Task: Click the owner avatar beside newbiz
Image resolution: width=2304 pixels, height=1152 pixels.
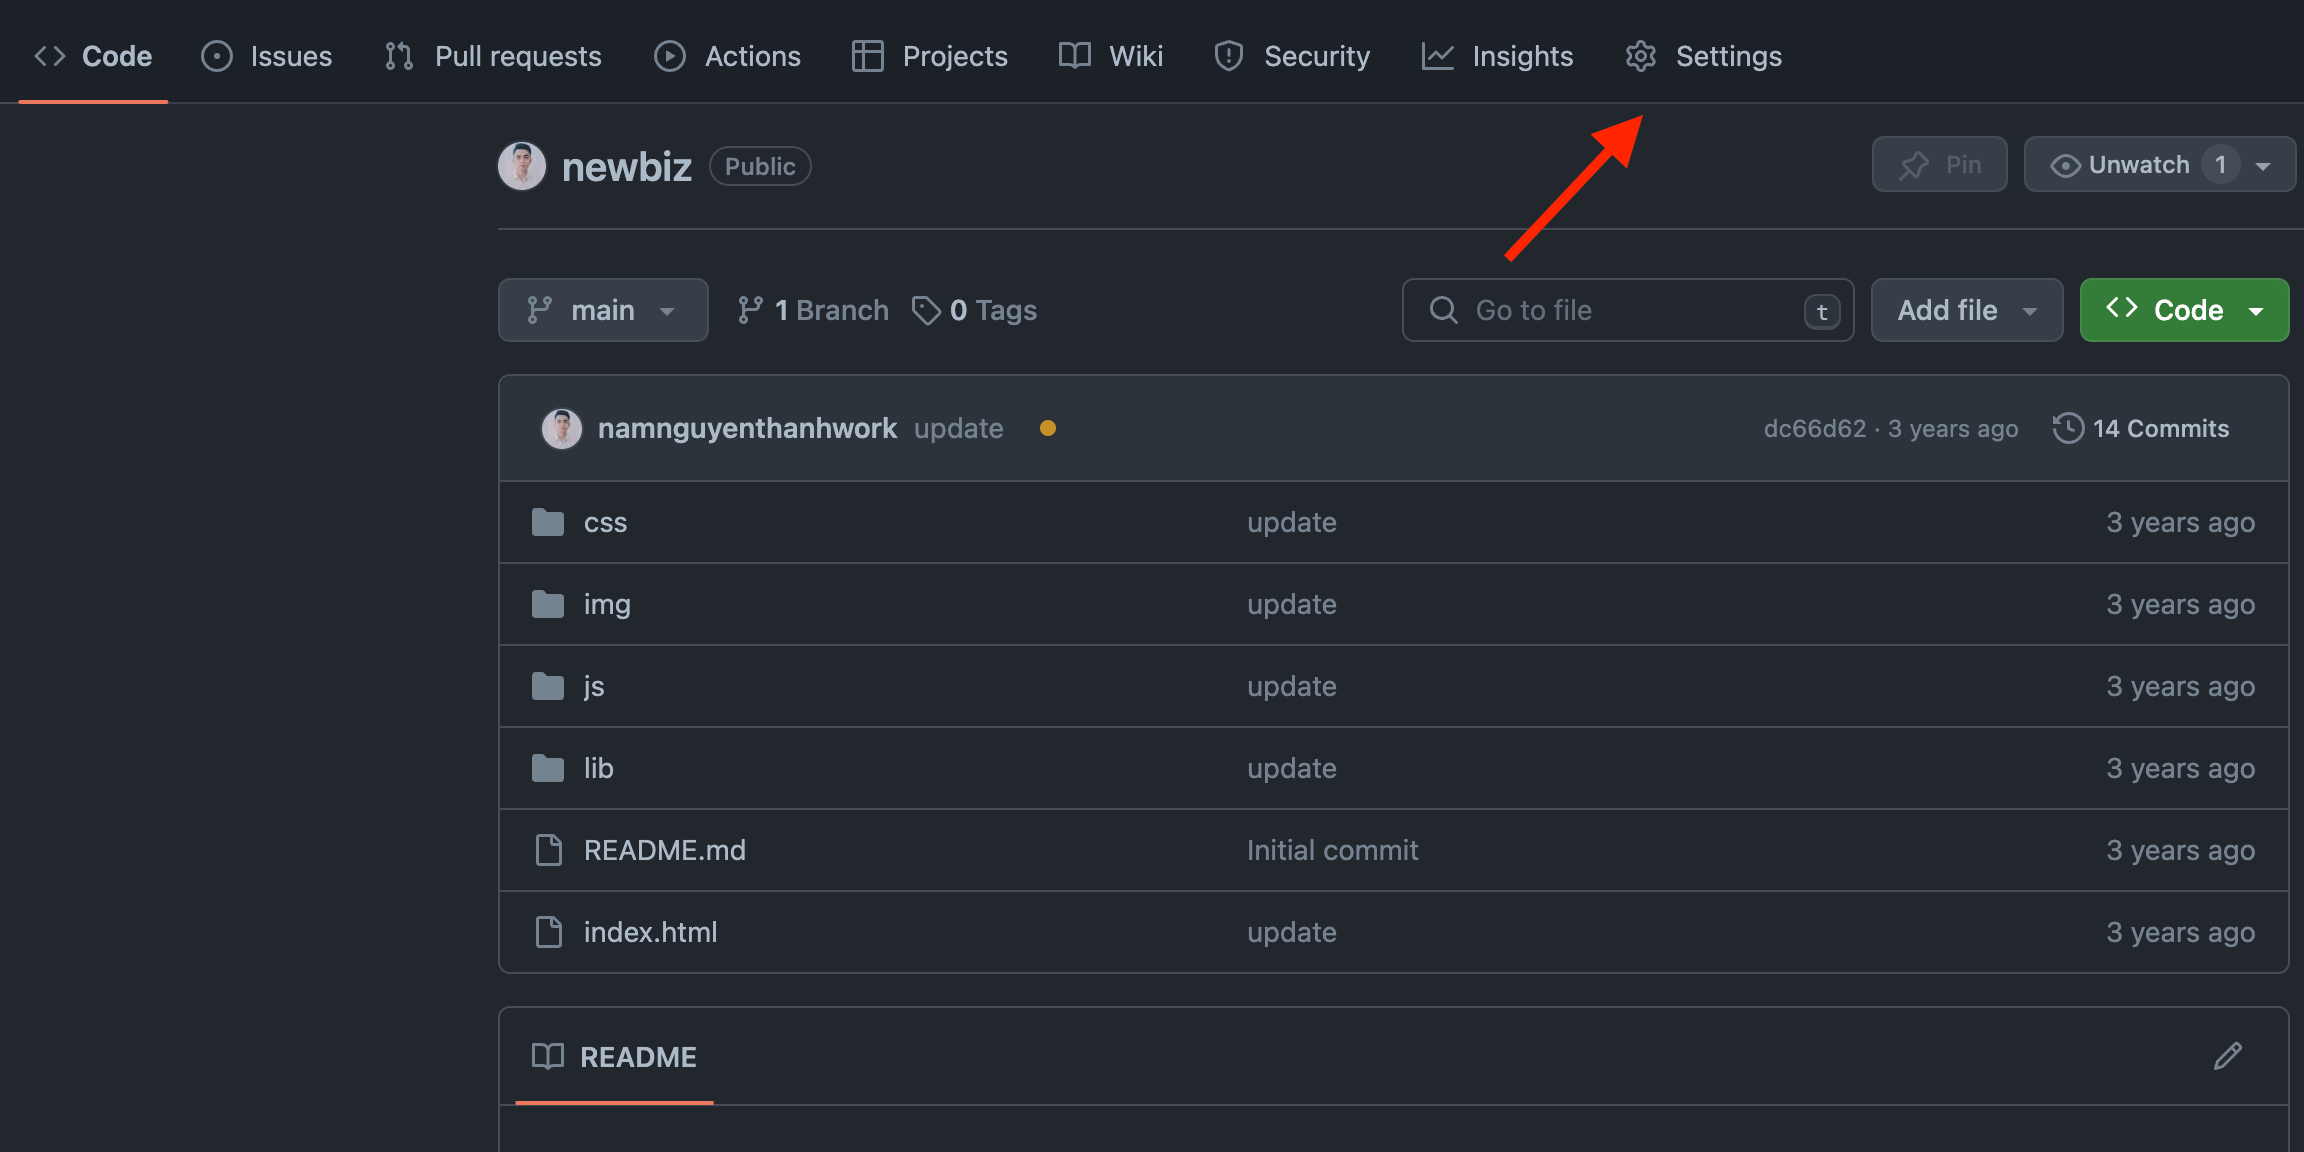Action: [522, 166]
